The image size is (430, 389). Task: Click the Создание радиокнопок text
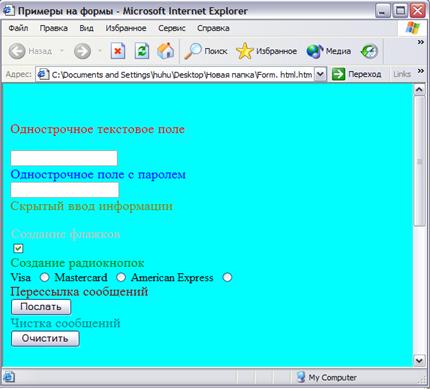pos(77,263)
